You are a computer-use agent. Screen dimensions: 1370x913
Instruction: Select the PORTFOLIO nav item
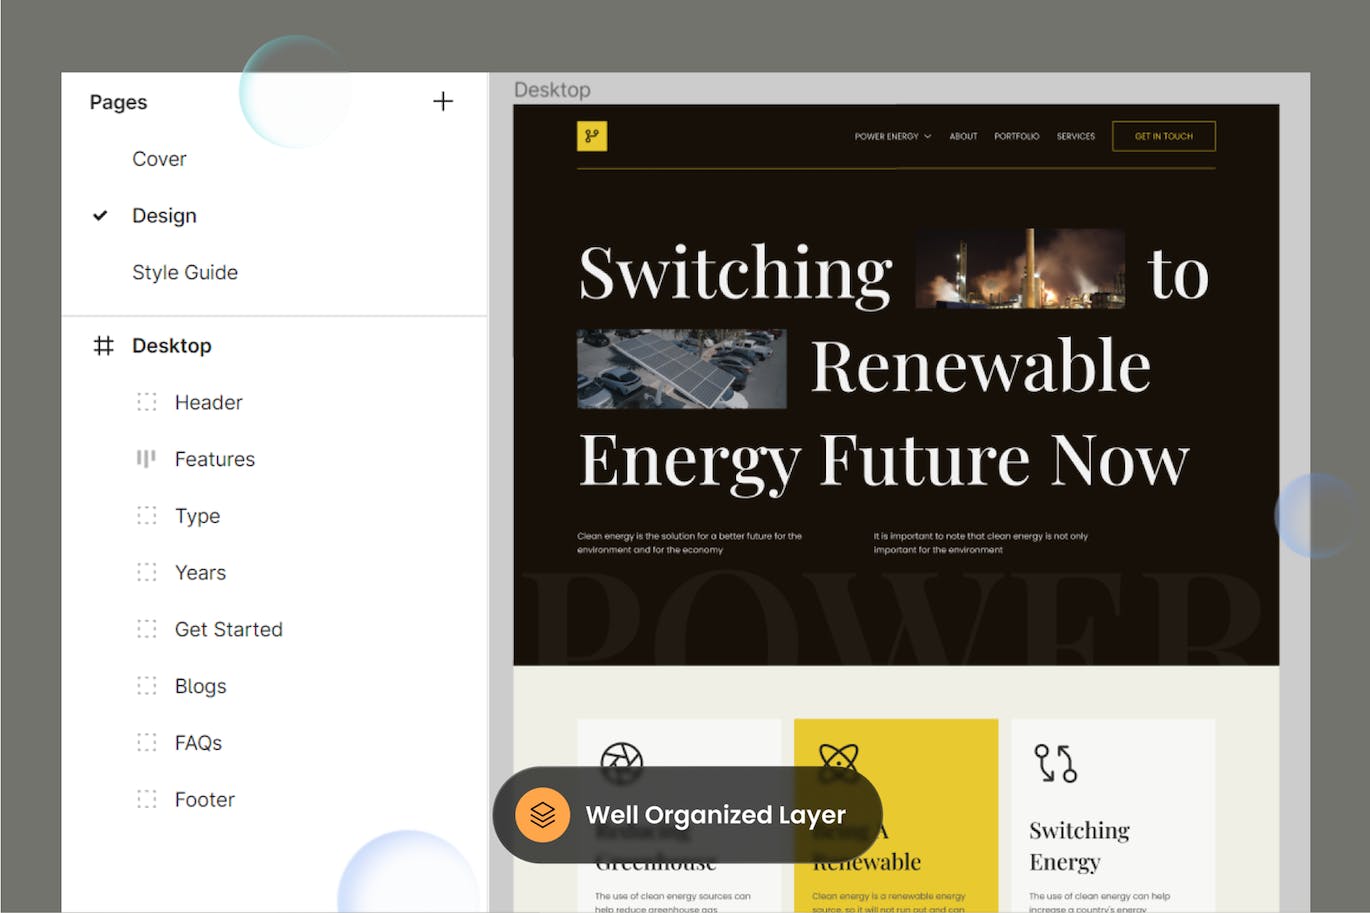(1017, 136)
